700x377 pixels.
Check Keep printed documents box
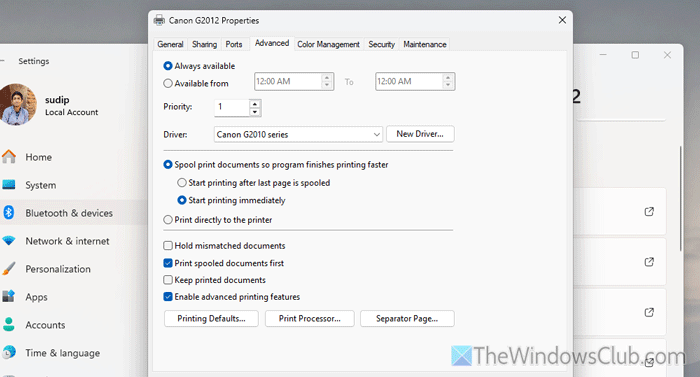pyautogui.click(x=168, y=280)
